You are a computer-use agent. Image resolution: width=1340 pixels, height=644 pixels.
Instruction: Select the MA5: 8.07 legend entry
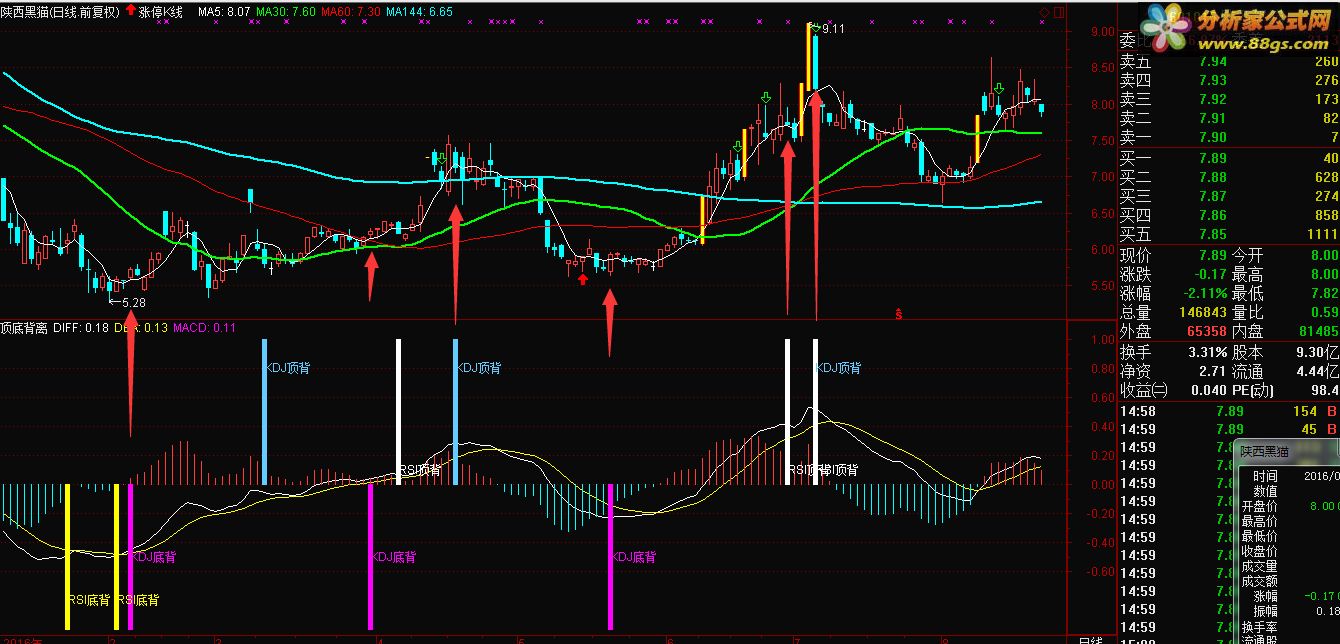point(224,12)
